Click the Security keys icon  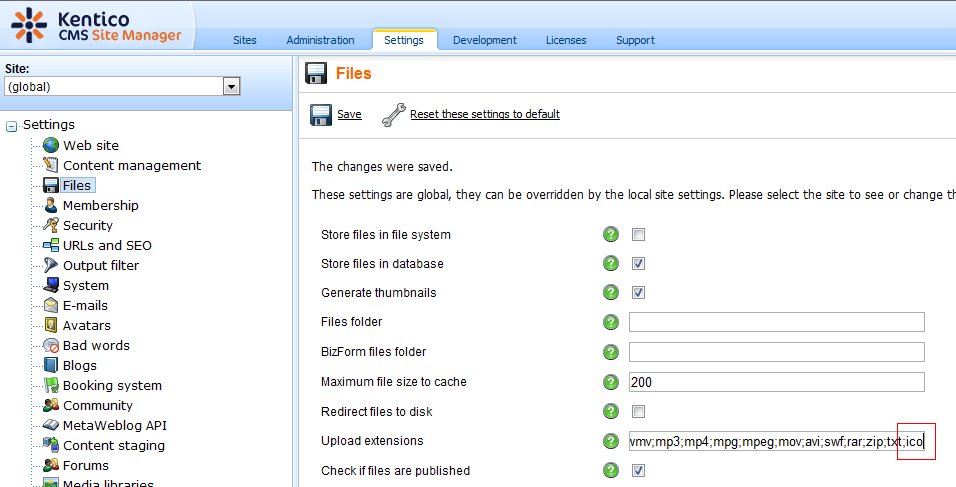tap(51, 226)
